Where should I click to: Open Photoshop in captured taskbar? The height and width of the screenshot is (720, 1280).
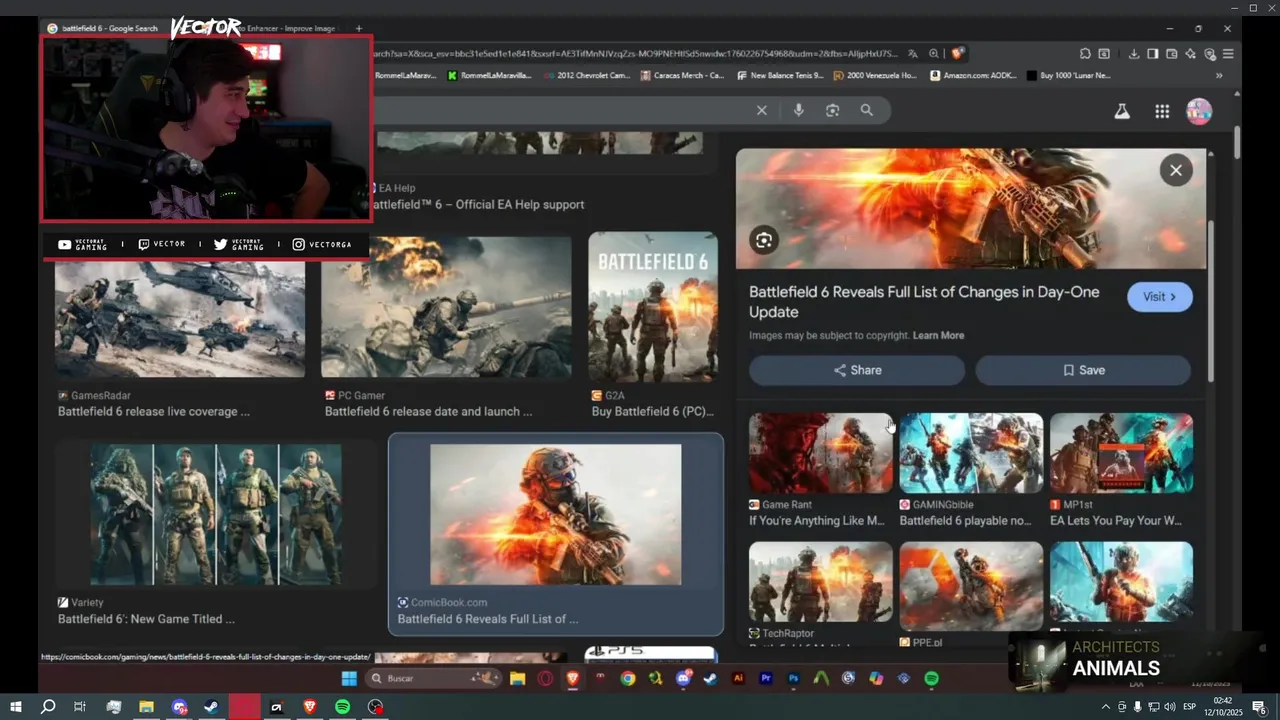pos(793,678)
